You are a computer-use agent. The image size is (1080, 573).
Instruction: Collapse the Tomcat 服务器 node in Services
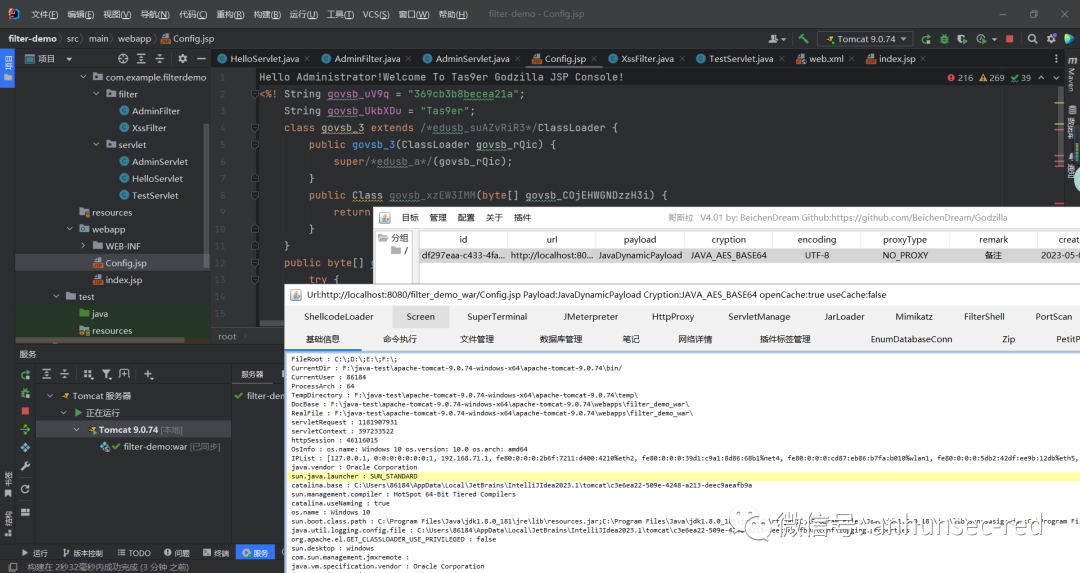(50, 396)
